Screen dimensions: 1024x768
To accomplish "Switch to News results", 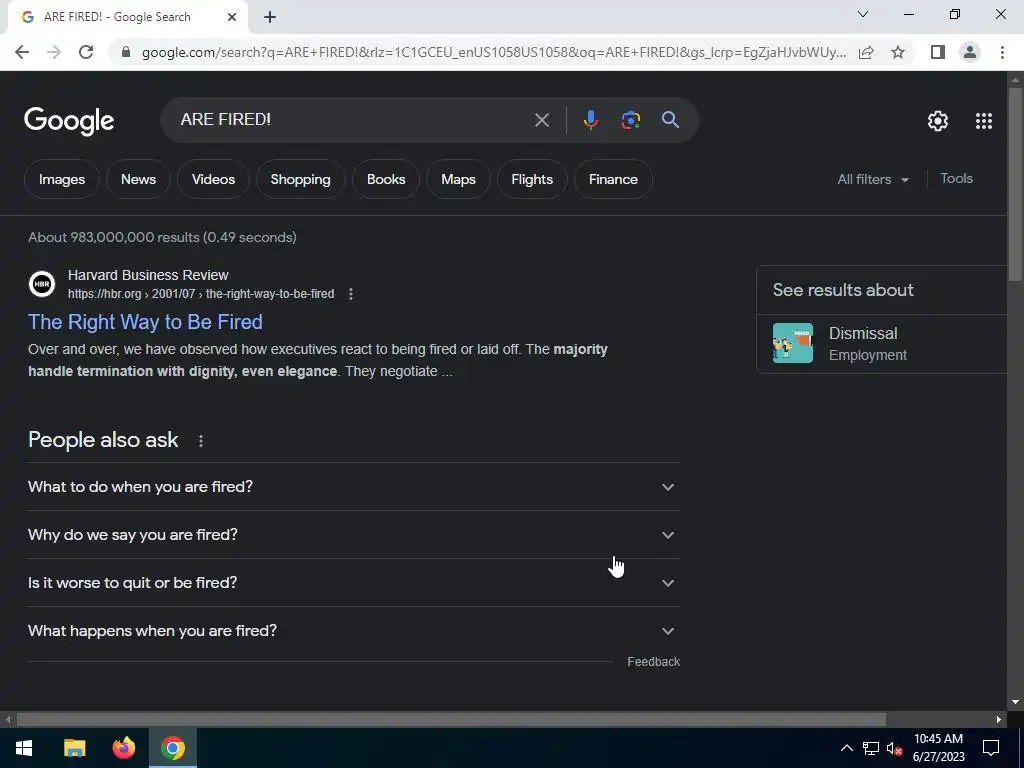I will pos(138,179).
